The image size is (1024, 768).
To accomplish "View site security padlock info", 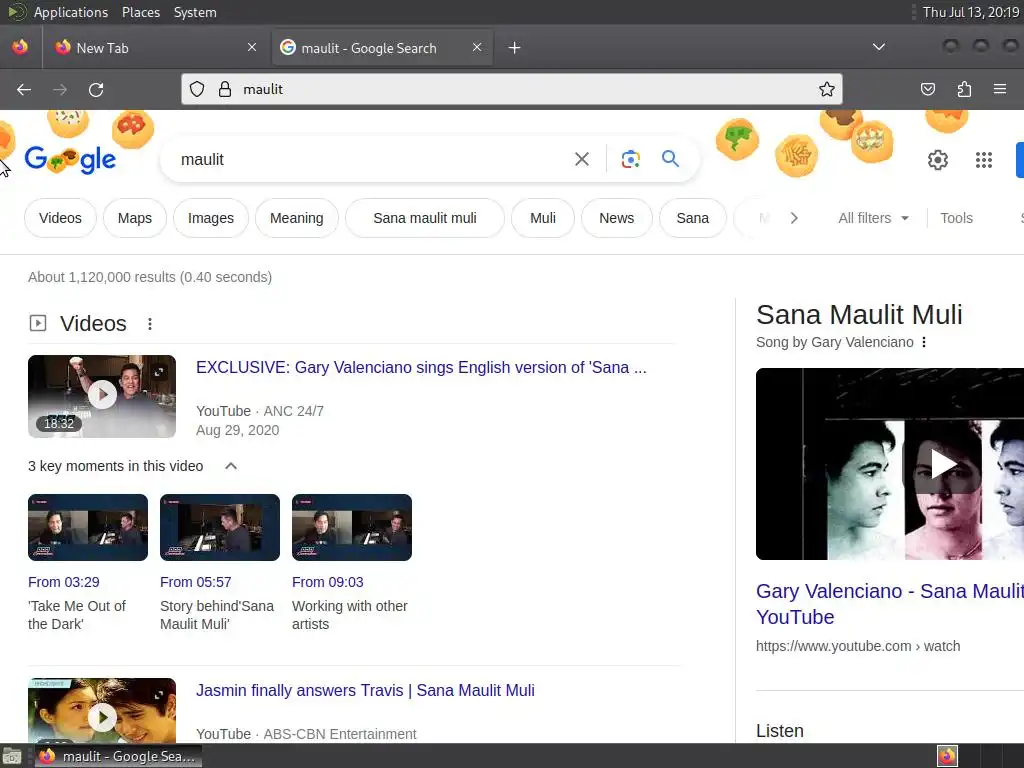I will click(225, 89).
